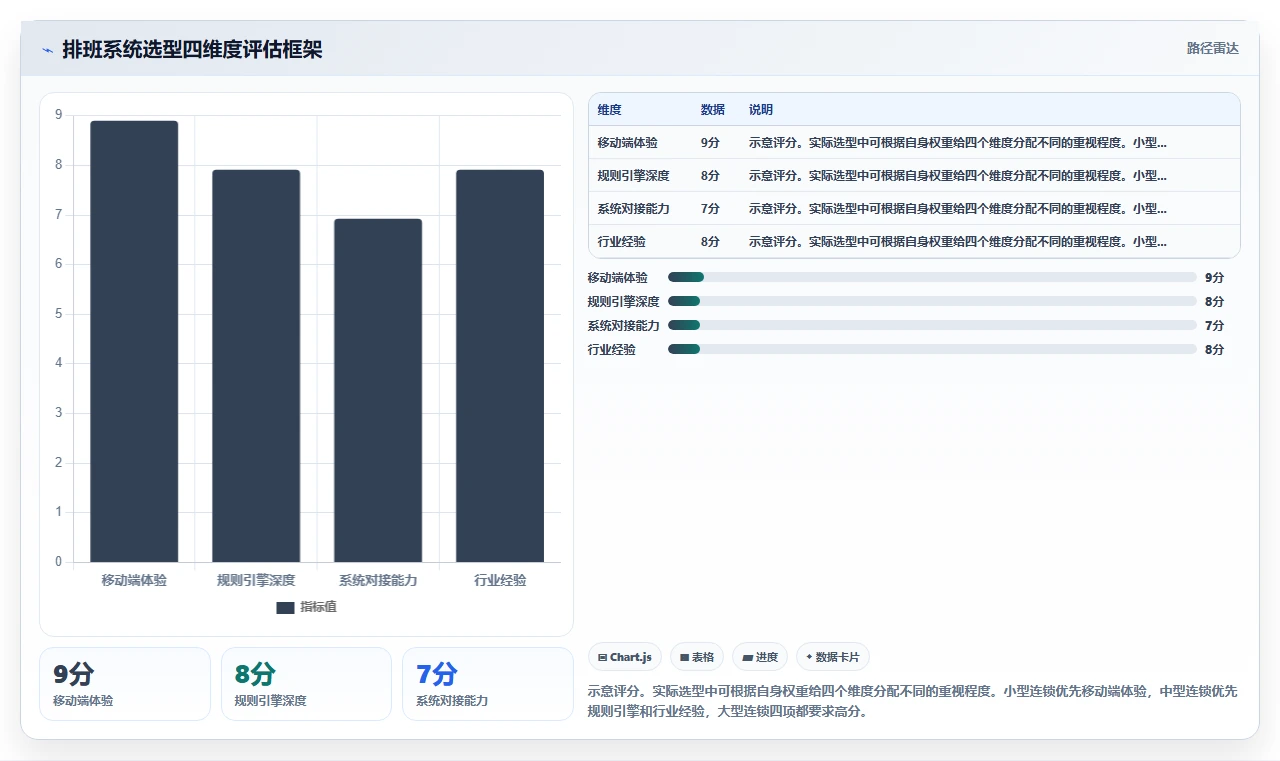Click the lightning icon beside the title
1280x761 pixels.
[47, 50]
